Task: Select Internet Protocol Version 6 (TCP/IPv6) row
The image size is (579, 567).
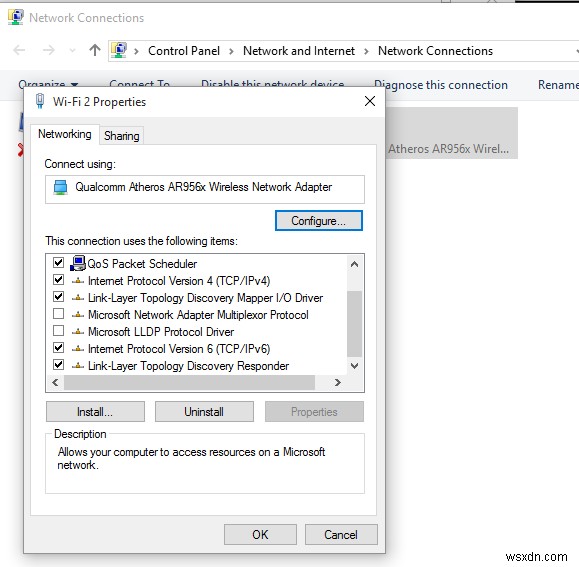Action: tap(179, 349)
